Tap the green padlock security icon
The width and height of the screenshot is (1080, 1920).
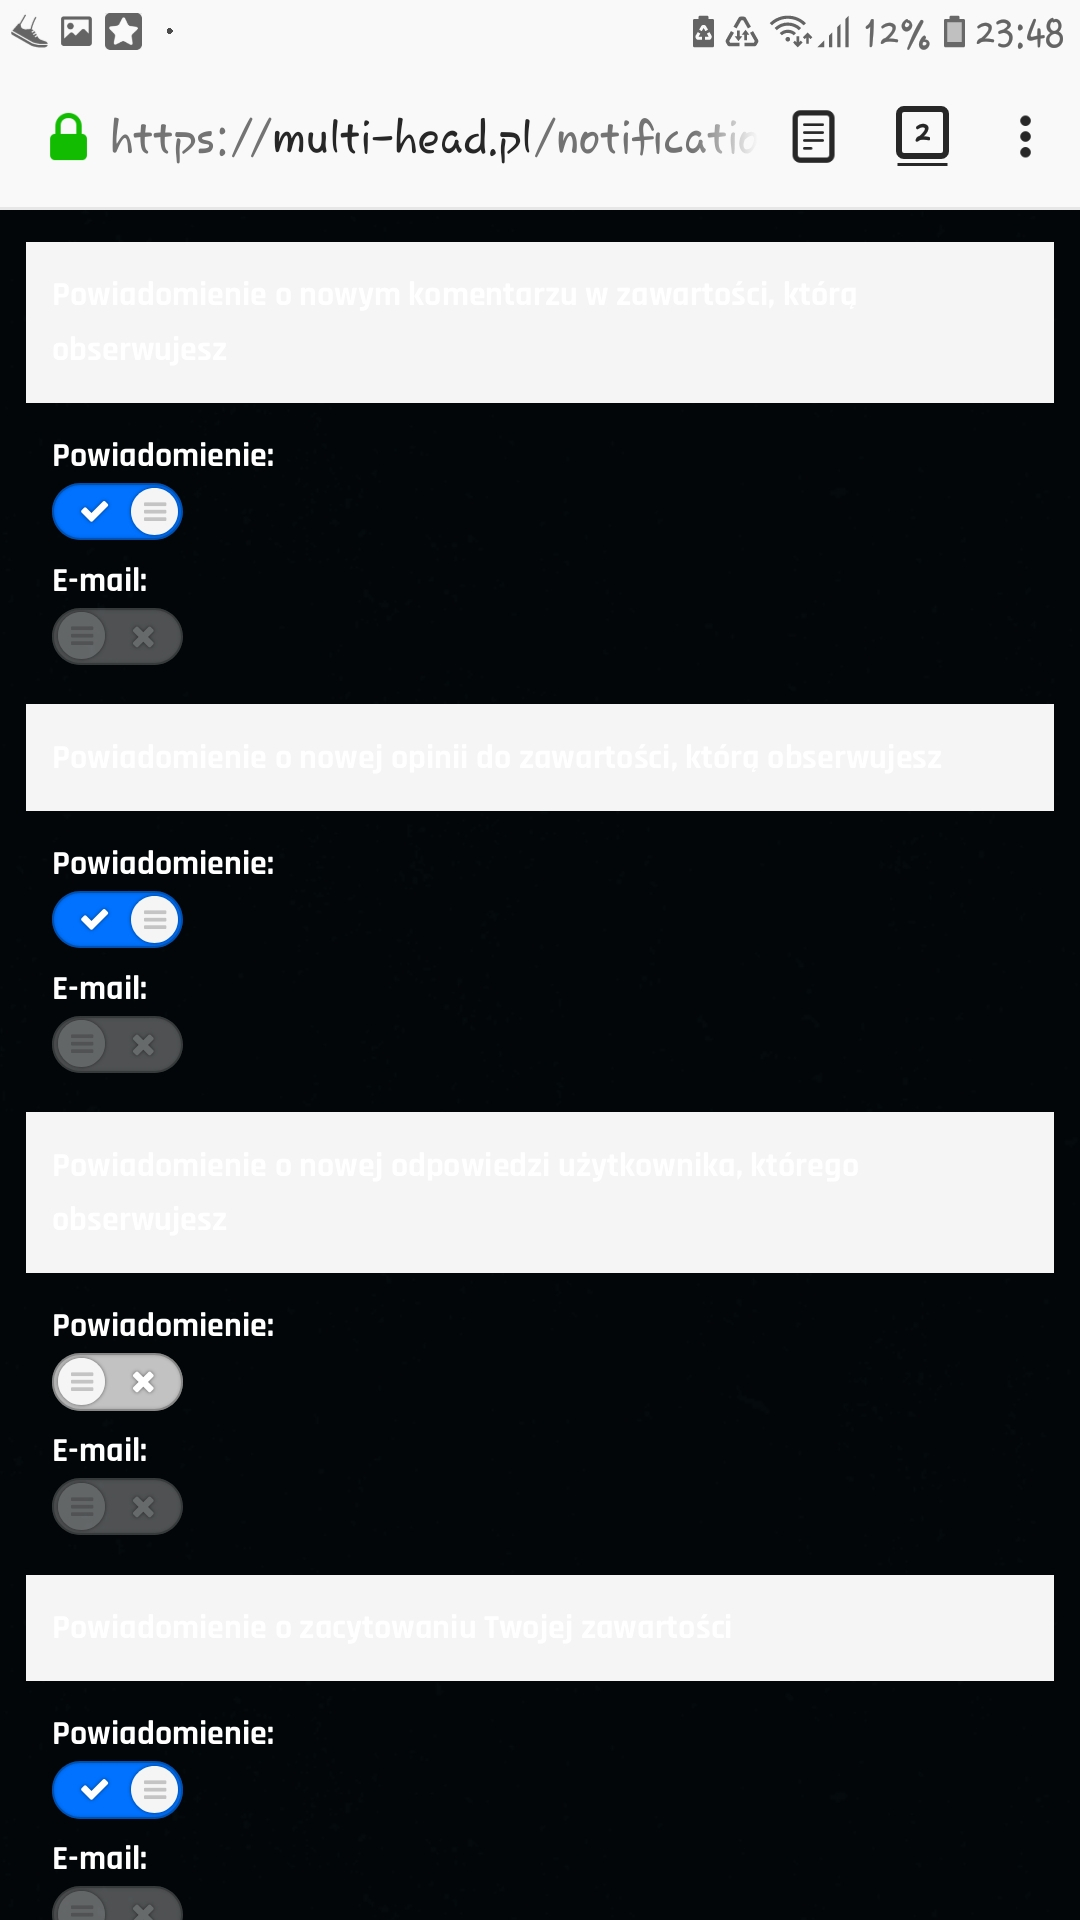click(x=68, y=137)
